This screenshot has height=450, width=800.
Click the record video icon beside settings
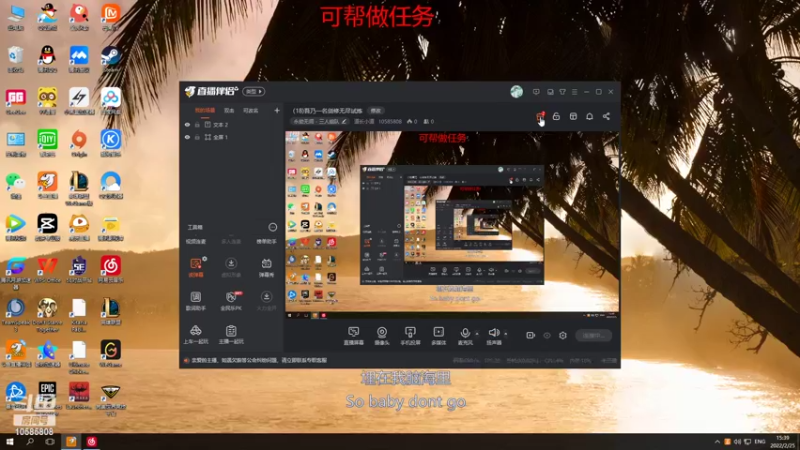531,335
